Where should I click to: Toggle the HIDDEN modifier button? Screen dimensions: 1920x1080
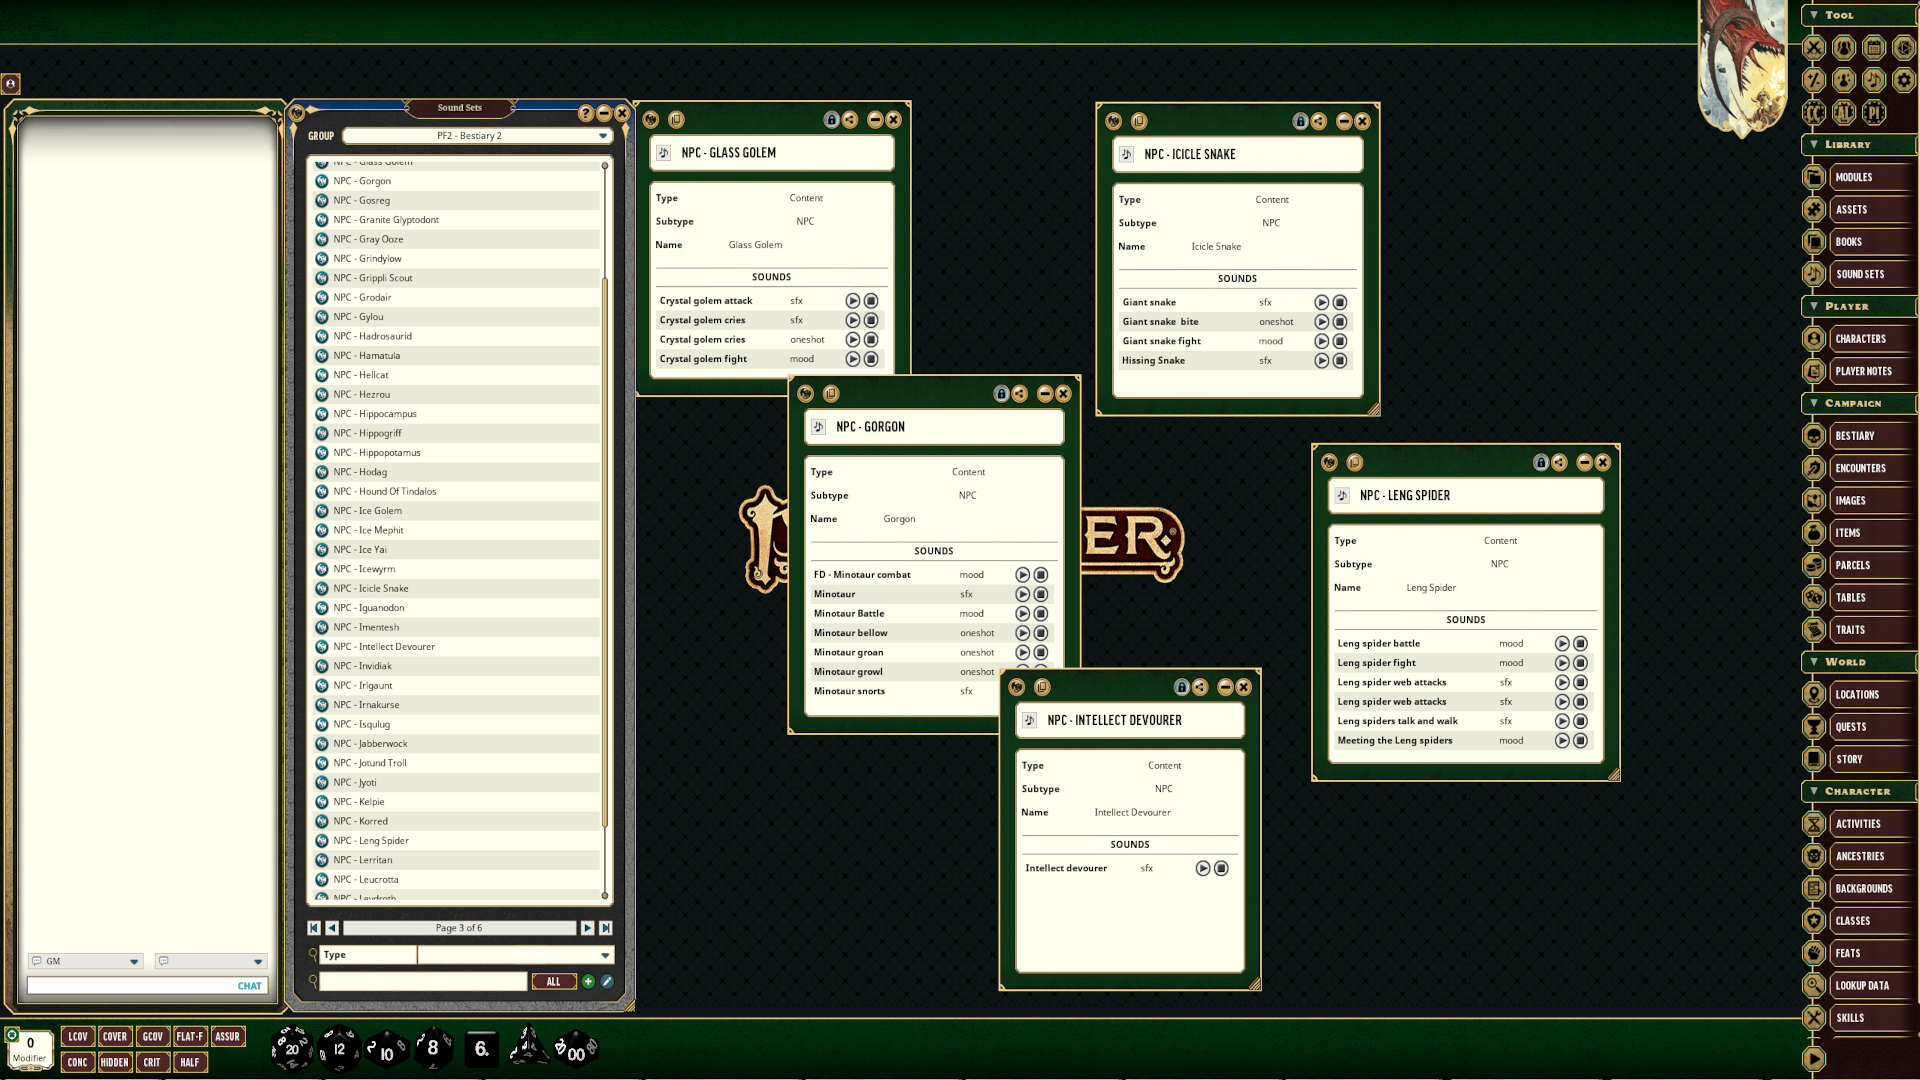(115, 1062)
